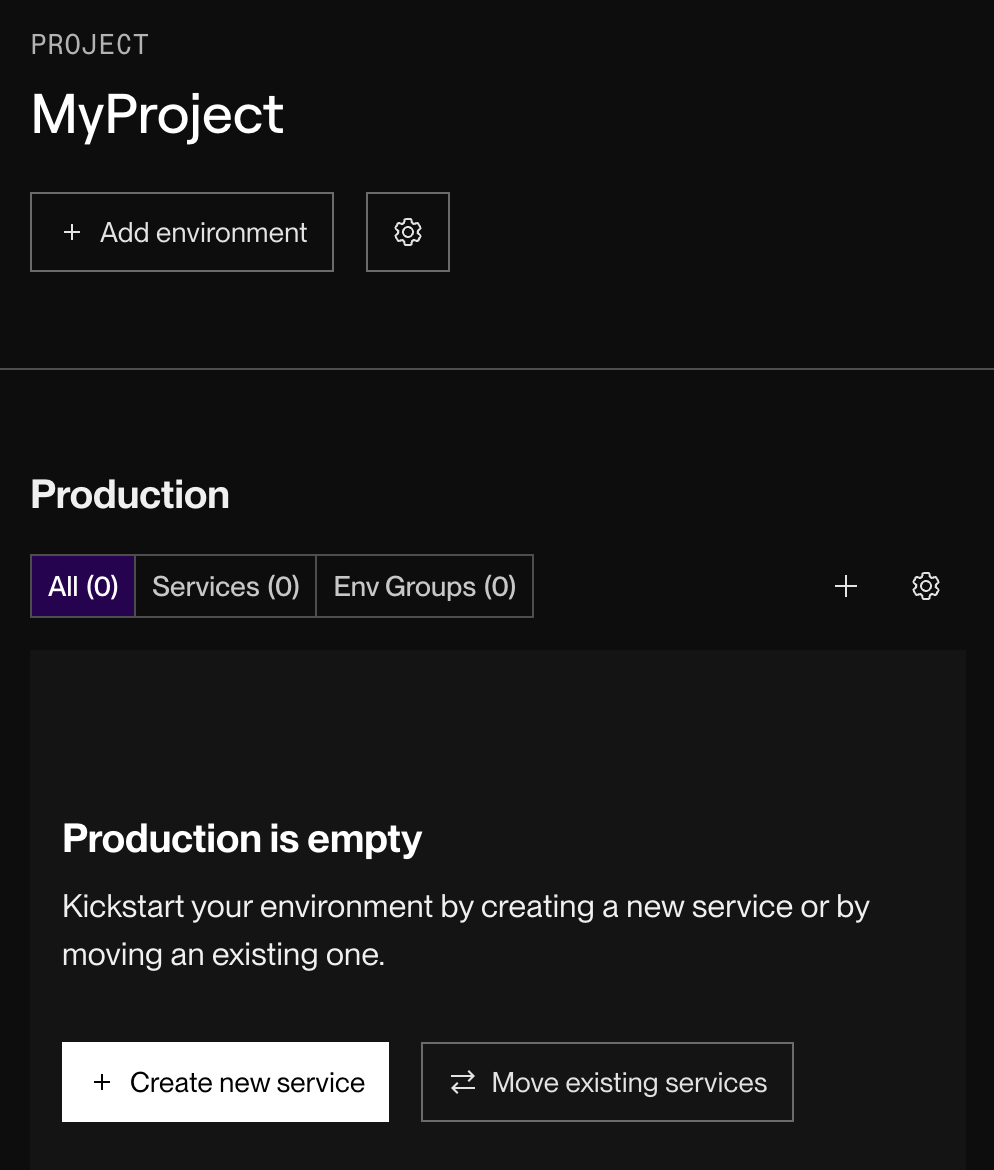
Task: Click the add icon in the Production header row
Action: (x=845, y=586)
